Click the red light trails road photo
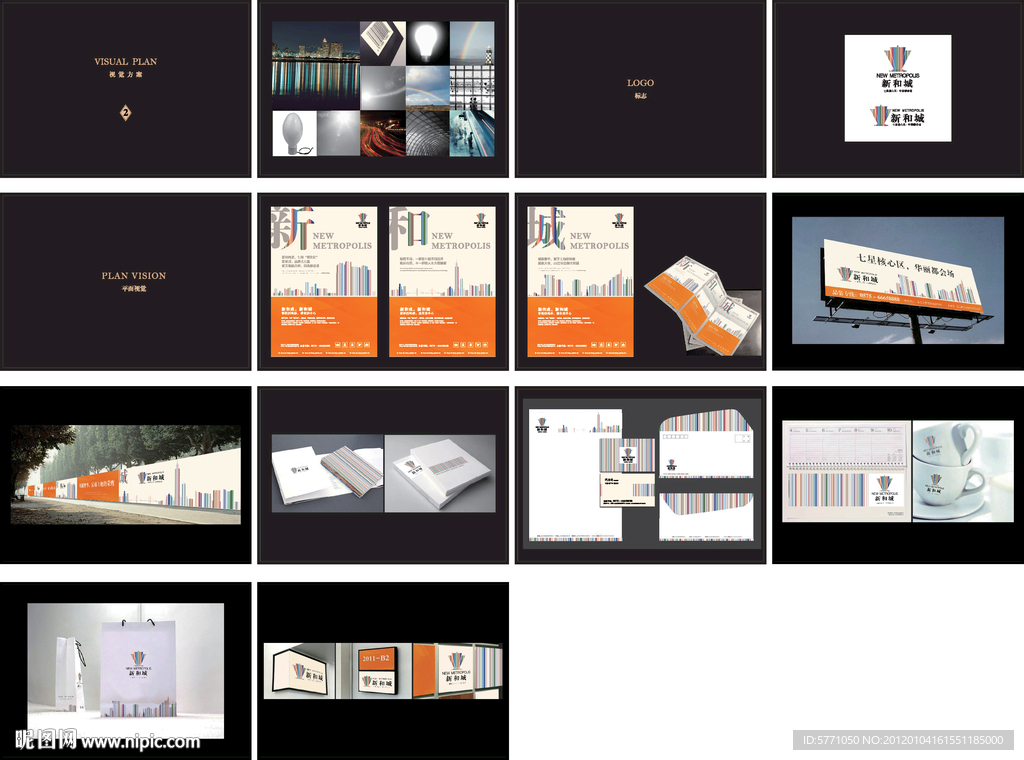Viewport: 1024px width, 760px height. [383, 133]
